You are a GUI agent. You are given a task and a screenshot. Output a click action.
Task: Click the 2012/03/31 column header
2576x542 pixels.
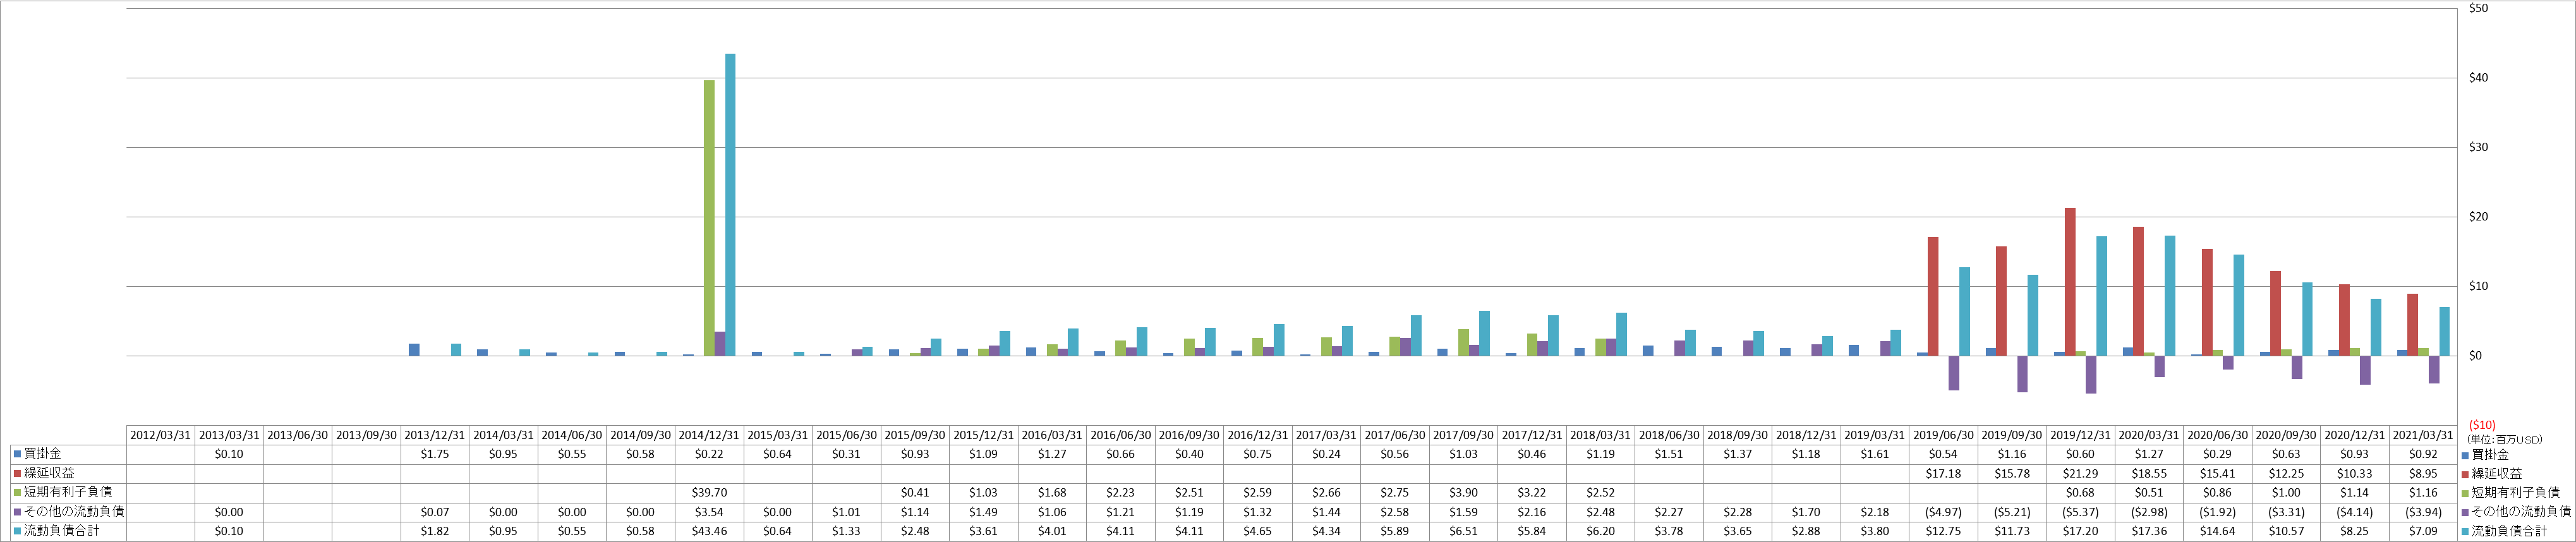coord(160,436)
